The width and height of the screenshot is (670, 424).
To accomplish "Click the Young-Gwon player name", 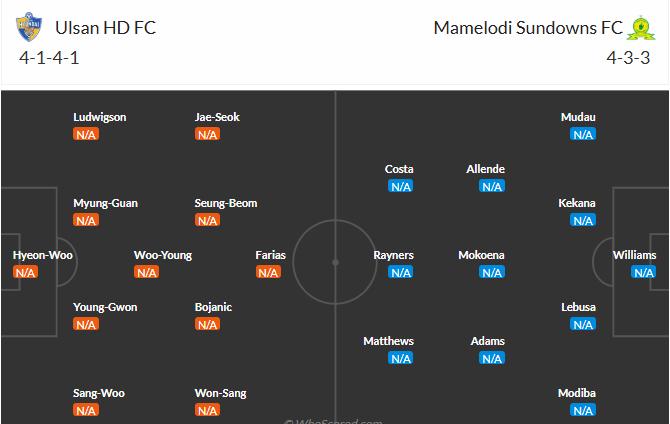I will [105, 307].
